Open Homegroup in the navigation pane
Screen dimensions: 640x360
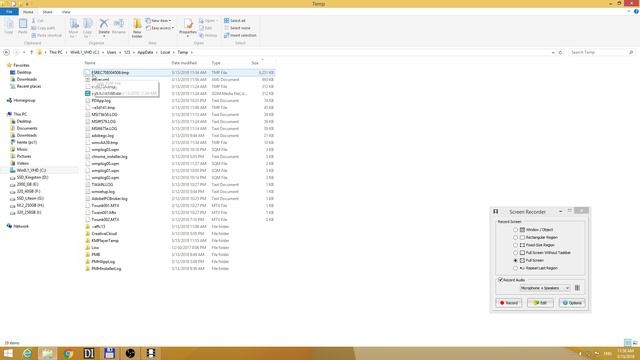pyautogui.click(x=24, y=100)
